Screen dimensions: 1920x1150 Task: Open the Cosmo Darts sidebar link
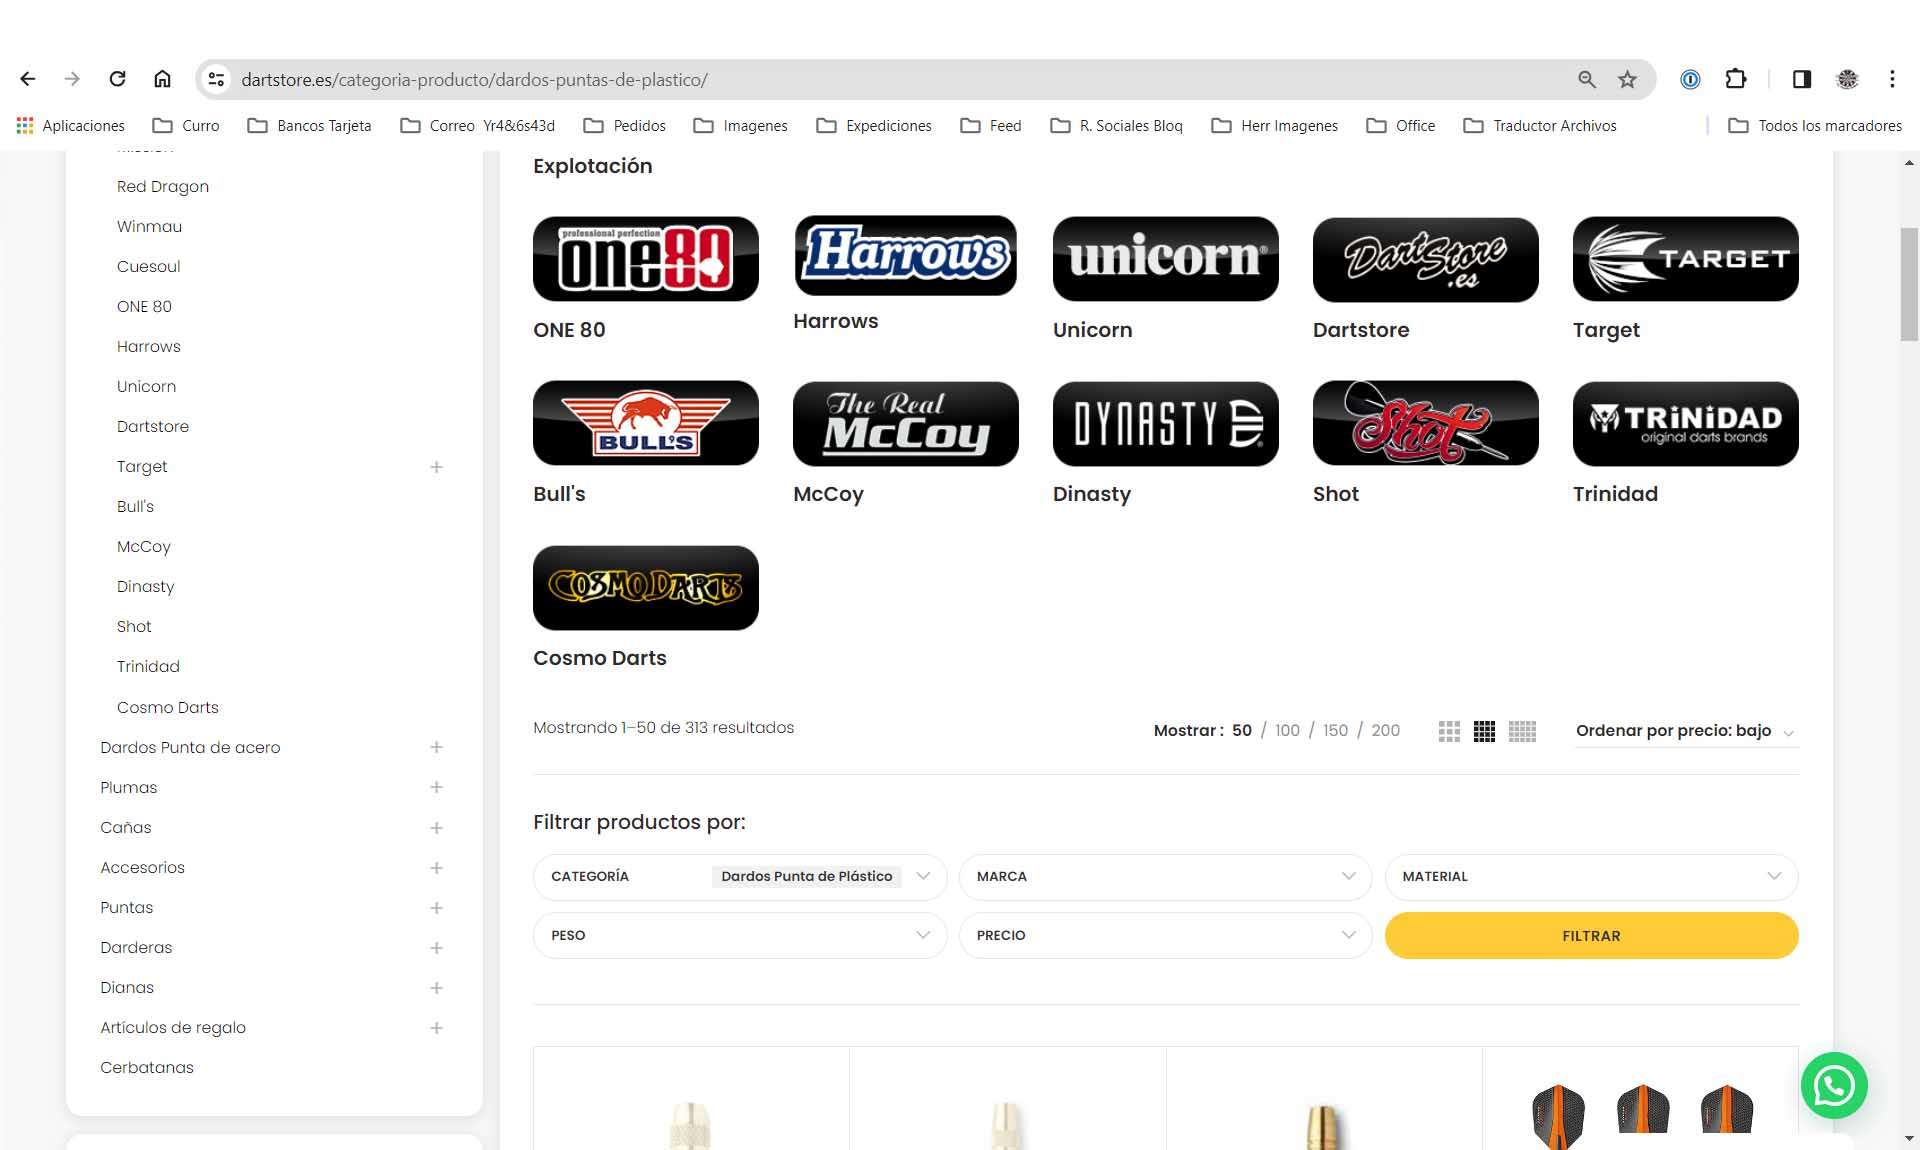coord(167,708)
